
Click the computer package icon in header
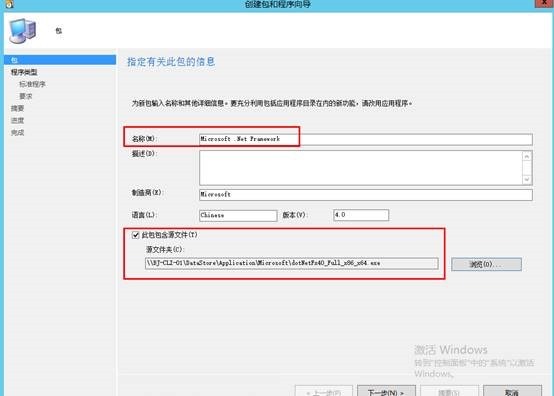click(23, 31)
